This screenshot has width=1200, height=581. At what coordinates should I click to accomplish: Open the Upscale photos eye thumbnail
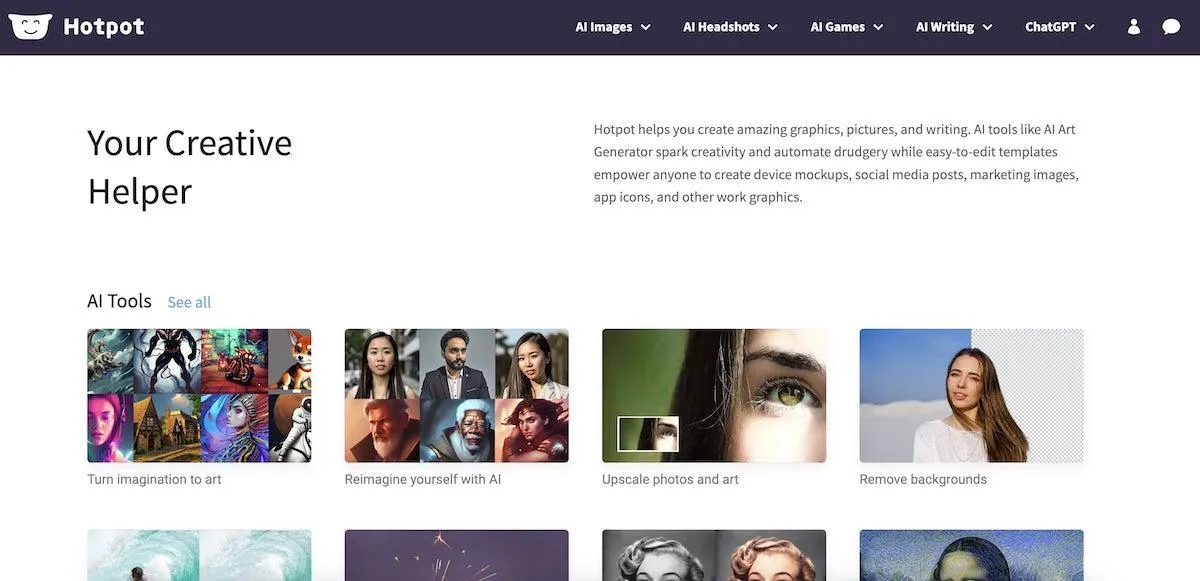click(714, 396)
